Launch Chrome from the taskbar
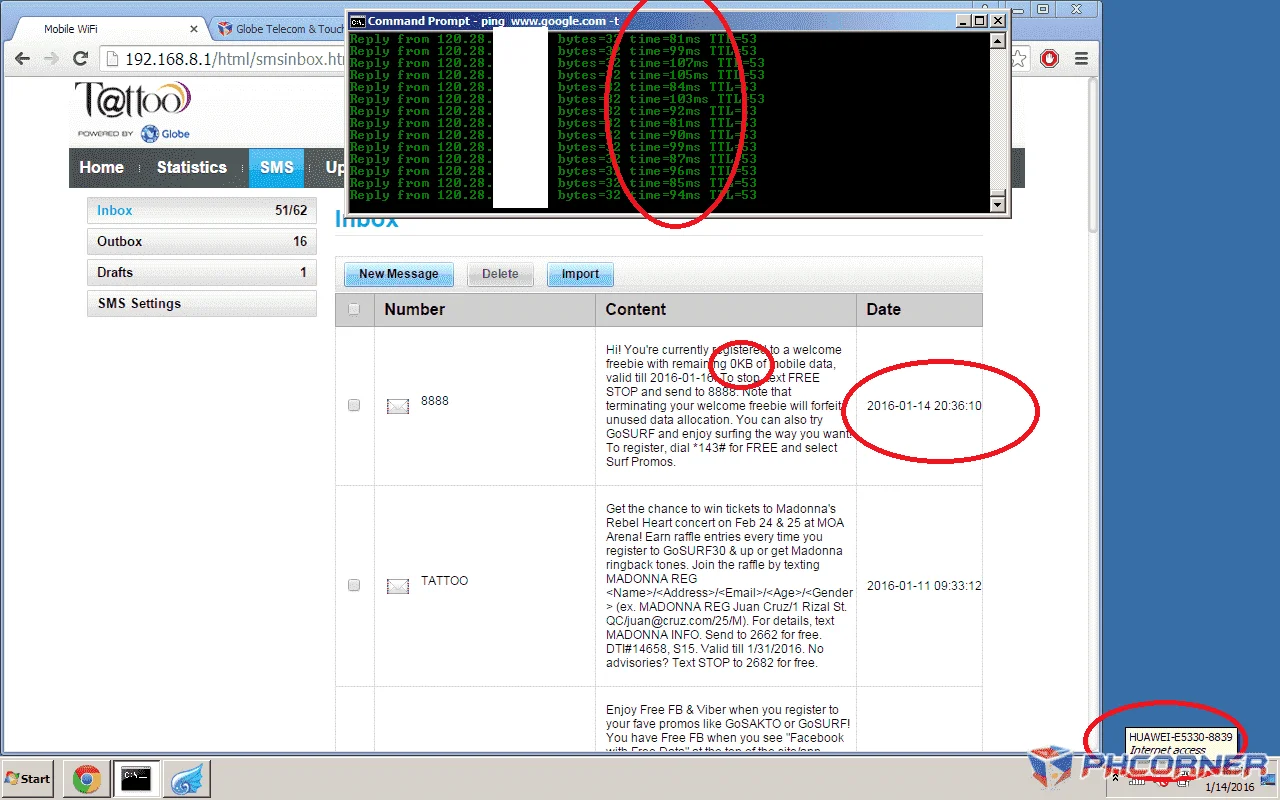Viewport: 1280px width, 800px height. (x=86, y=778)
